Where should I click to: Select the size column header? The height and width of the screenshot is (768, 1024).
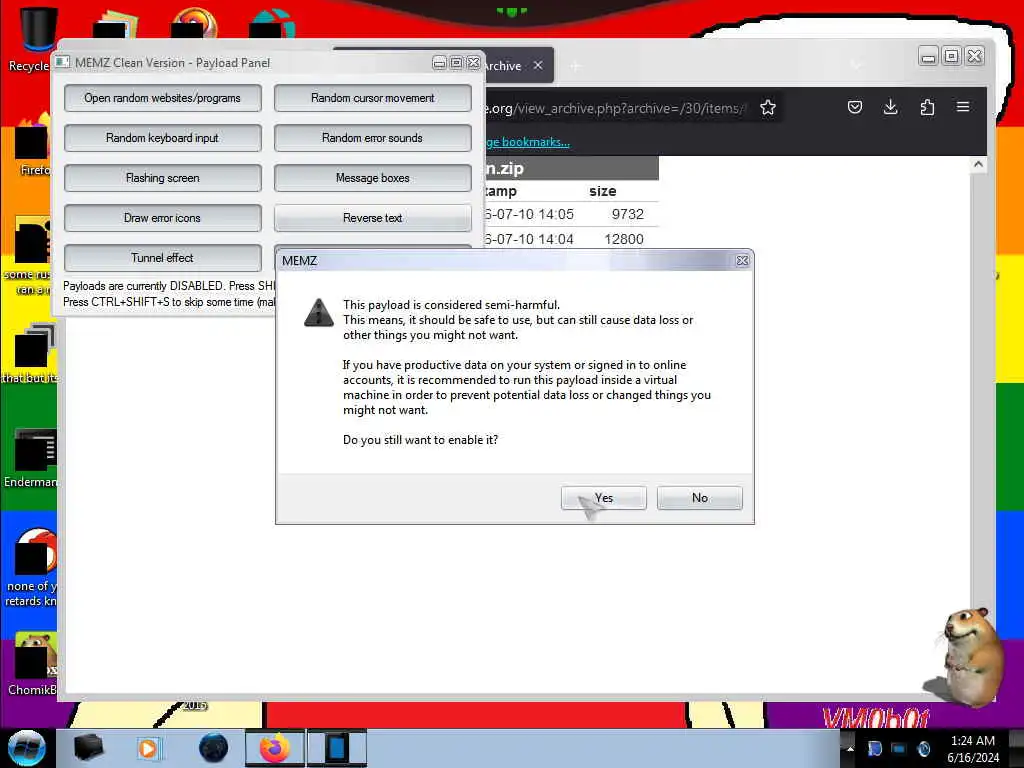602,191
